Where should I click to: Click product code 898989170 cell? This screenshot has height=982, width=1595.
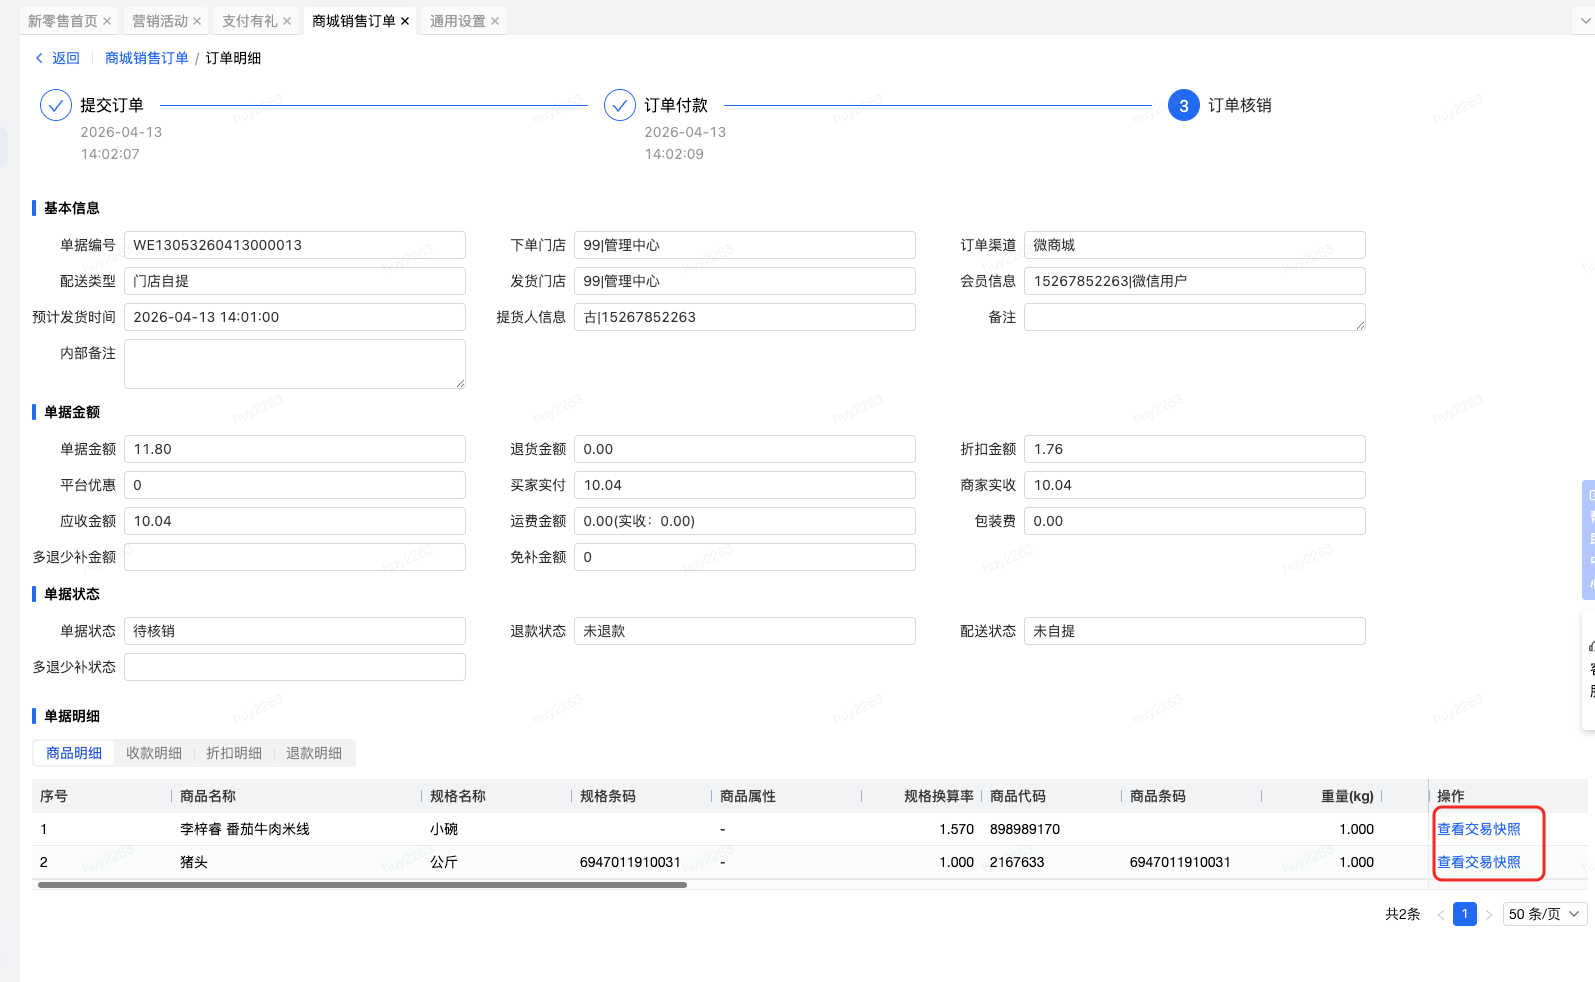1025,829
